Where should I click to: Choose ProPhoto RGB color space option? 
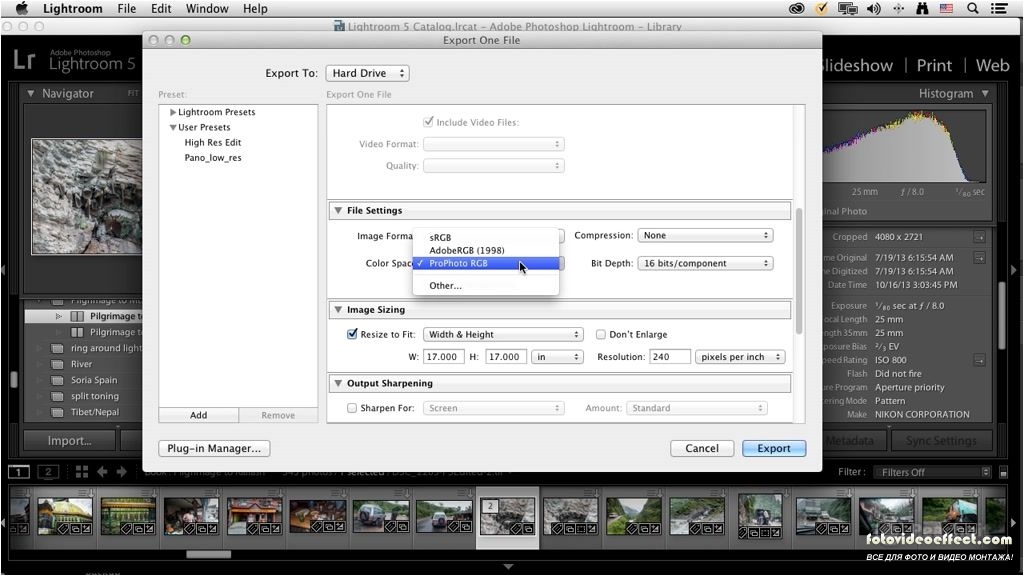(486, 263)
